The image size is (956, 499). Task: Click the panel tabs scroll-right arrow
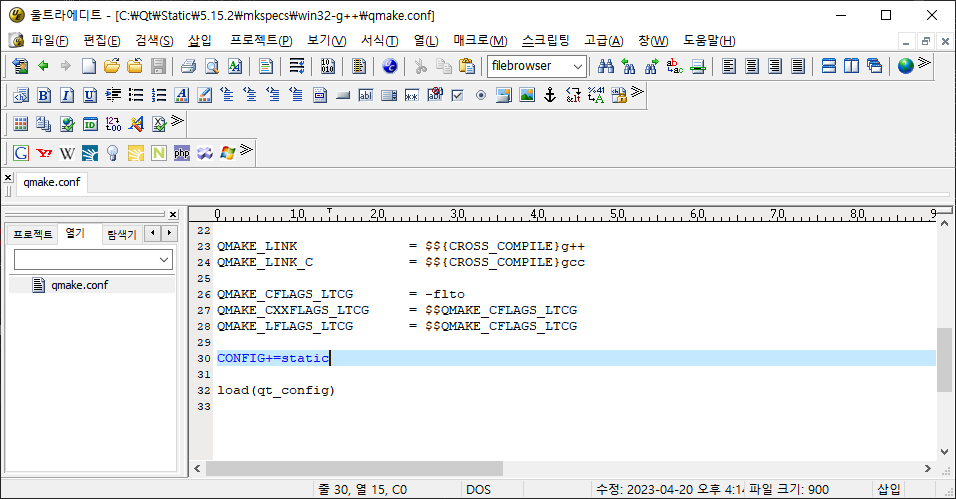169,233
